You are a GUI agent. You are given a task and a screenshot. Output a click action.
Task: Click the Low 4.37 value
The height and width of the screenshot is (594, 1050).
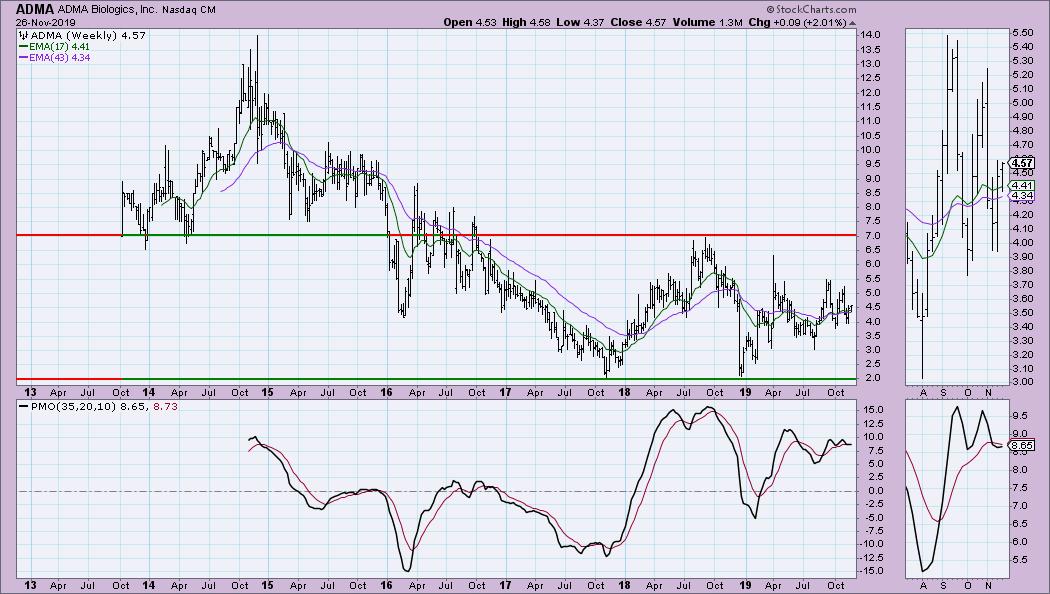(580, 22)
